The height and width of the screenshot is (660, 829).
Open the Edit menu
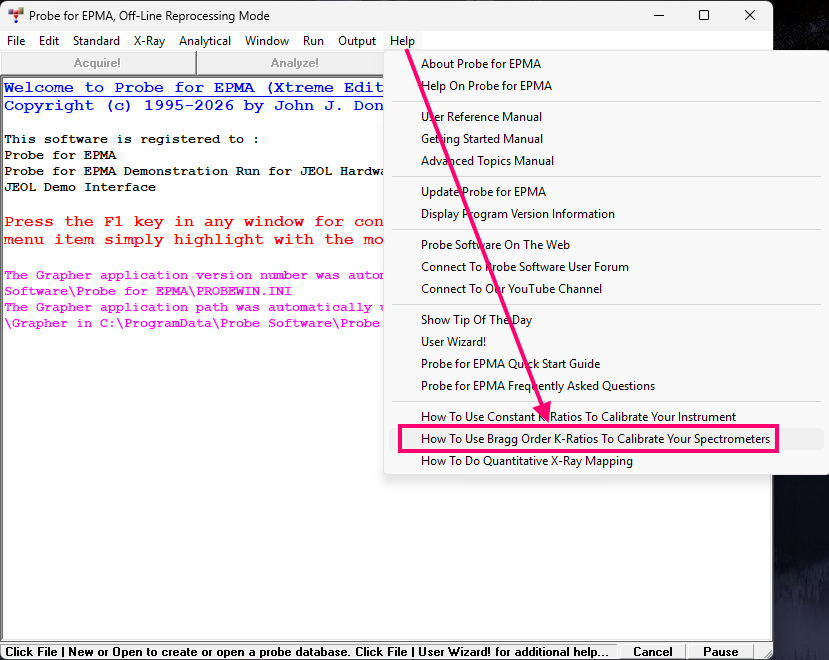(49, 41)
